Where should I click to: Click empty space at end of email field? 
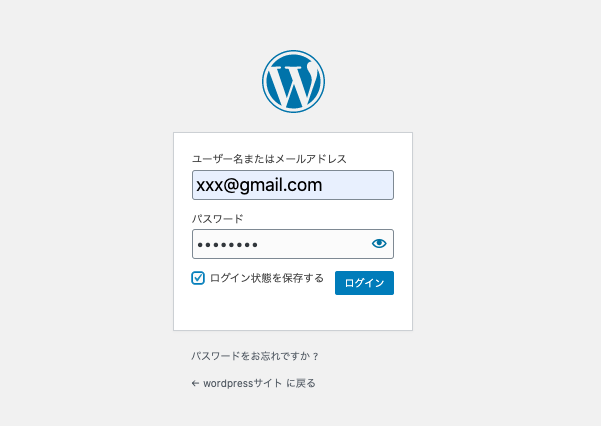point(356,185)
